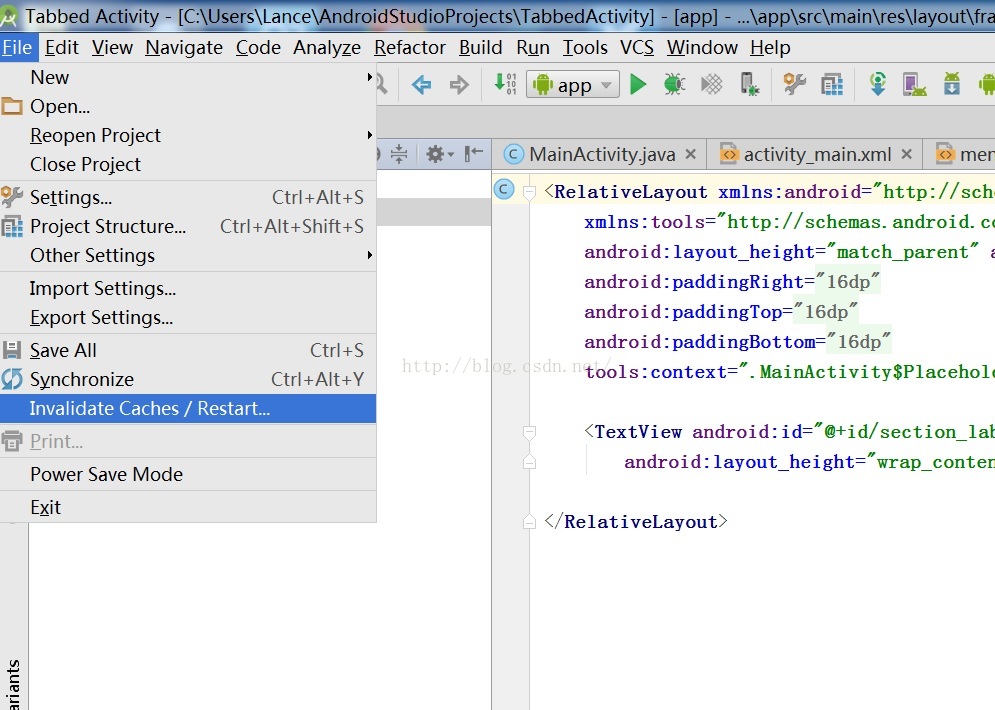The width and height of the screenshot is (995, 710).
Task: Select Import Settings... menu entry
Action: tap(188, 289)
